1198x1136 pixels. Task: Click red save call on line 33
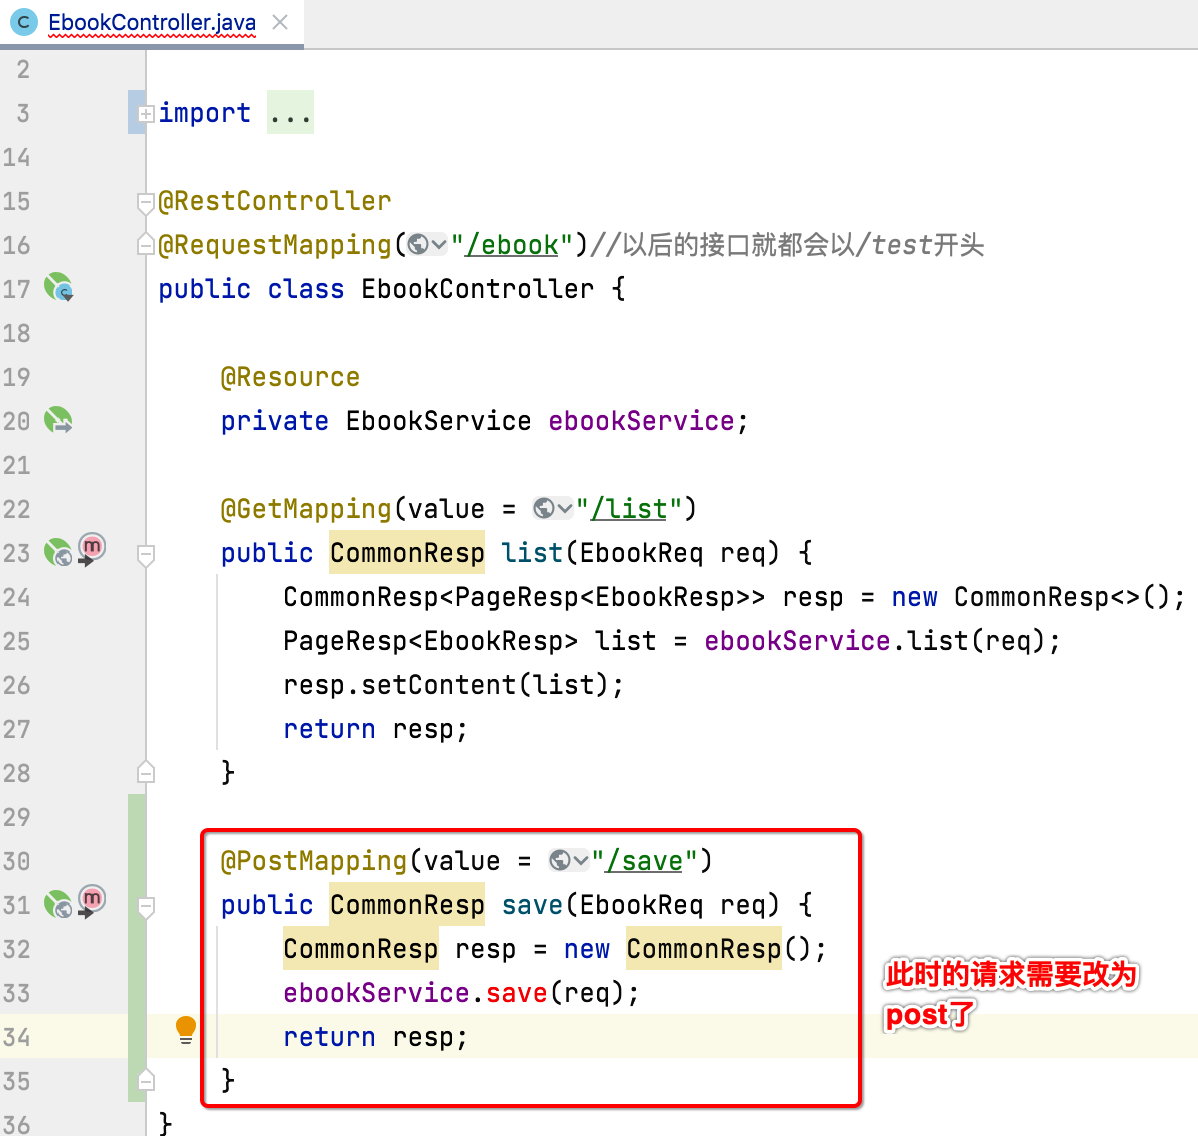(x=516, y=993)
